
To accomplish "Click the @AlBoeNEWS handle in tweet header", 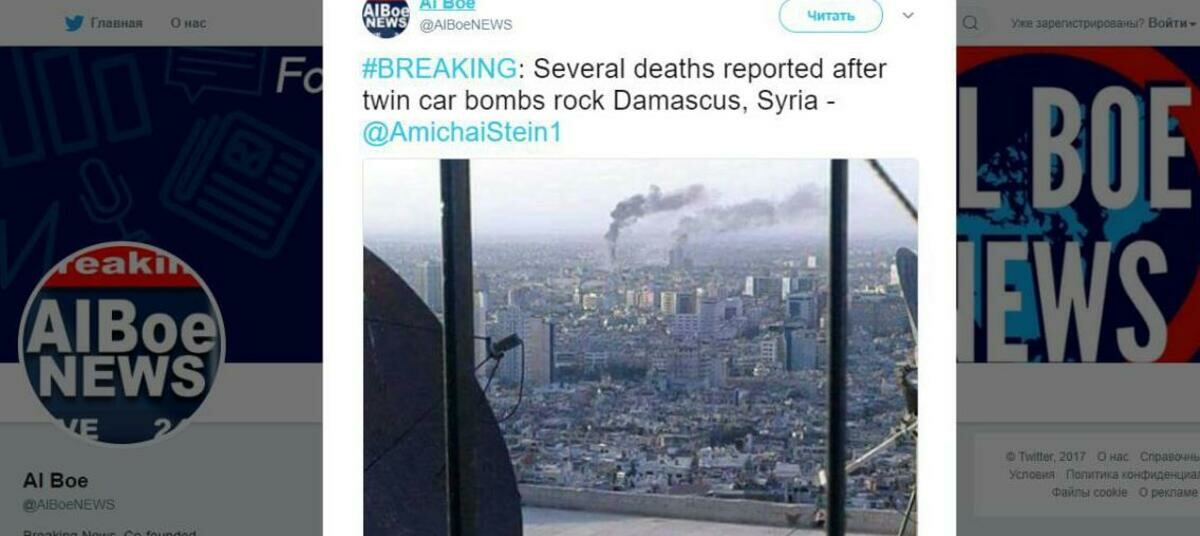I will click(465, 25).
